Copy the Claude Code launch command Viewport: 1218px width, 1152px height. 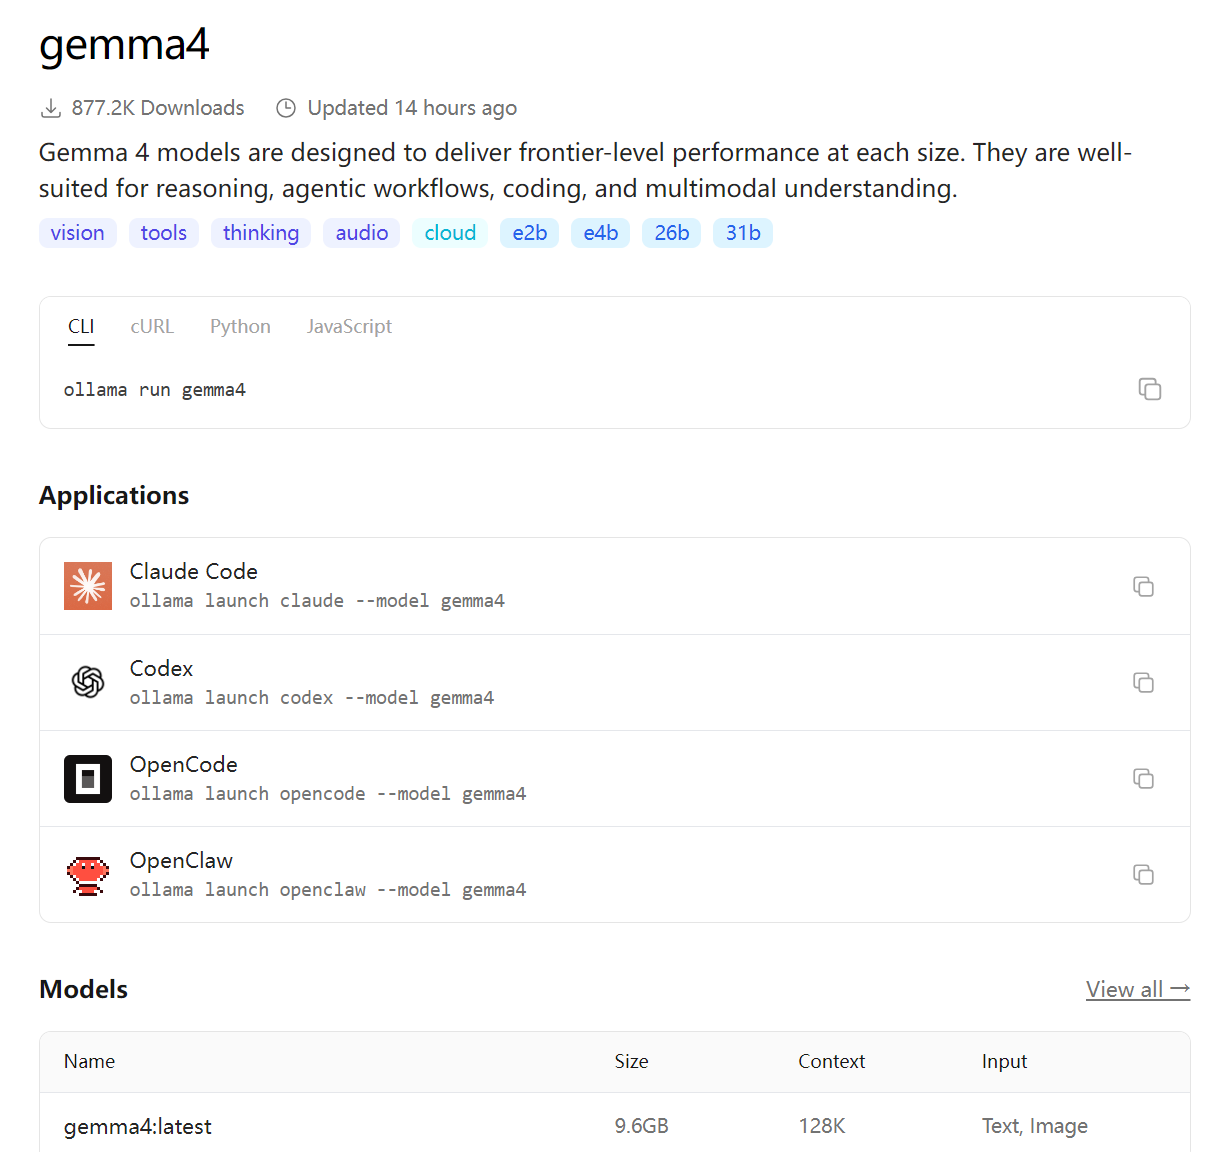coord(1144,587)
